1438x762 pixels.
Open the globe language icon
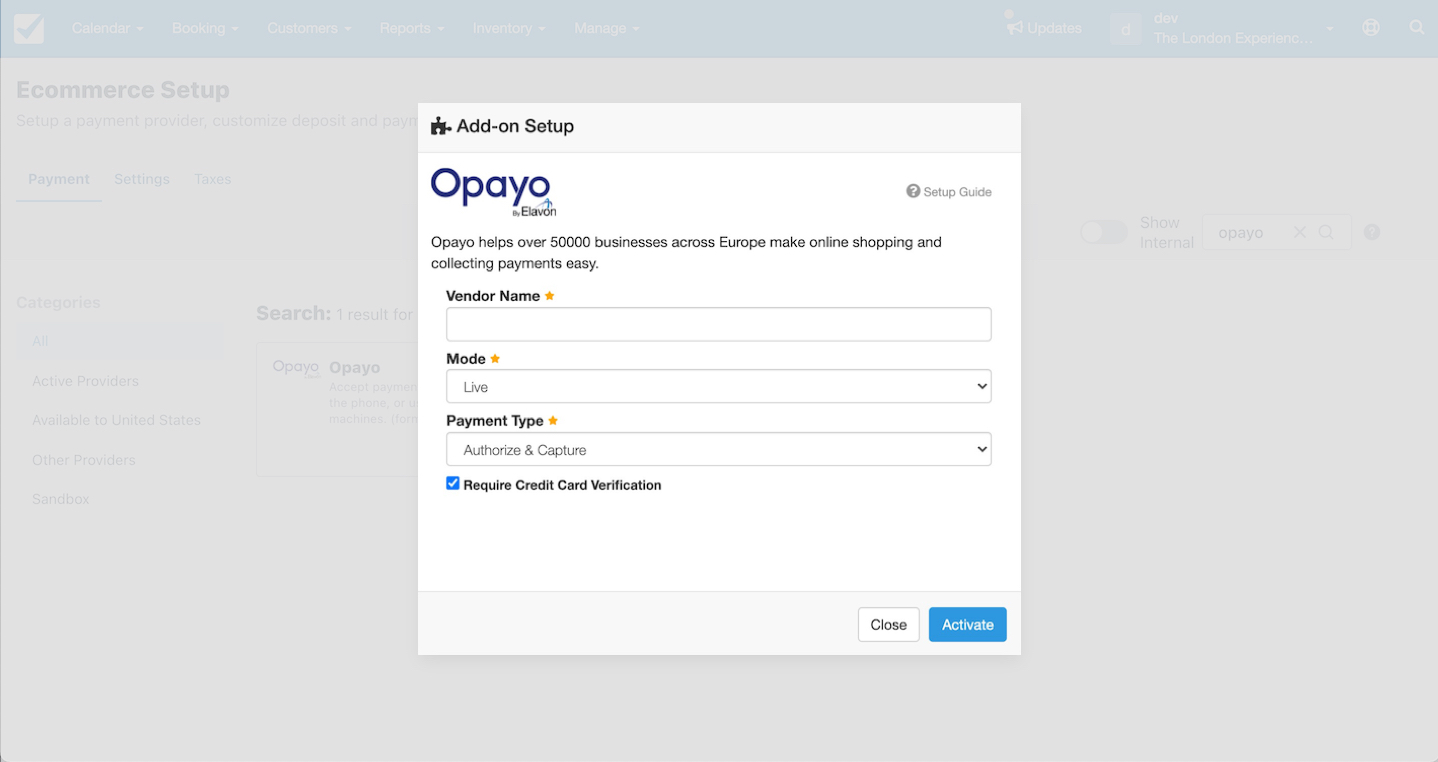click(x=1371, y=28)
